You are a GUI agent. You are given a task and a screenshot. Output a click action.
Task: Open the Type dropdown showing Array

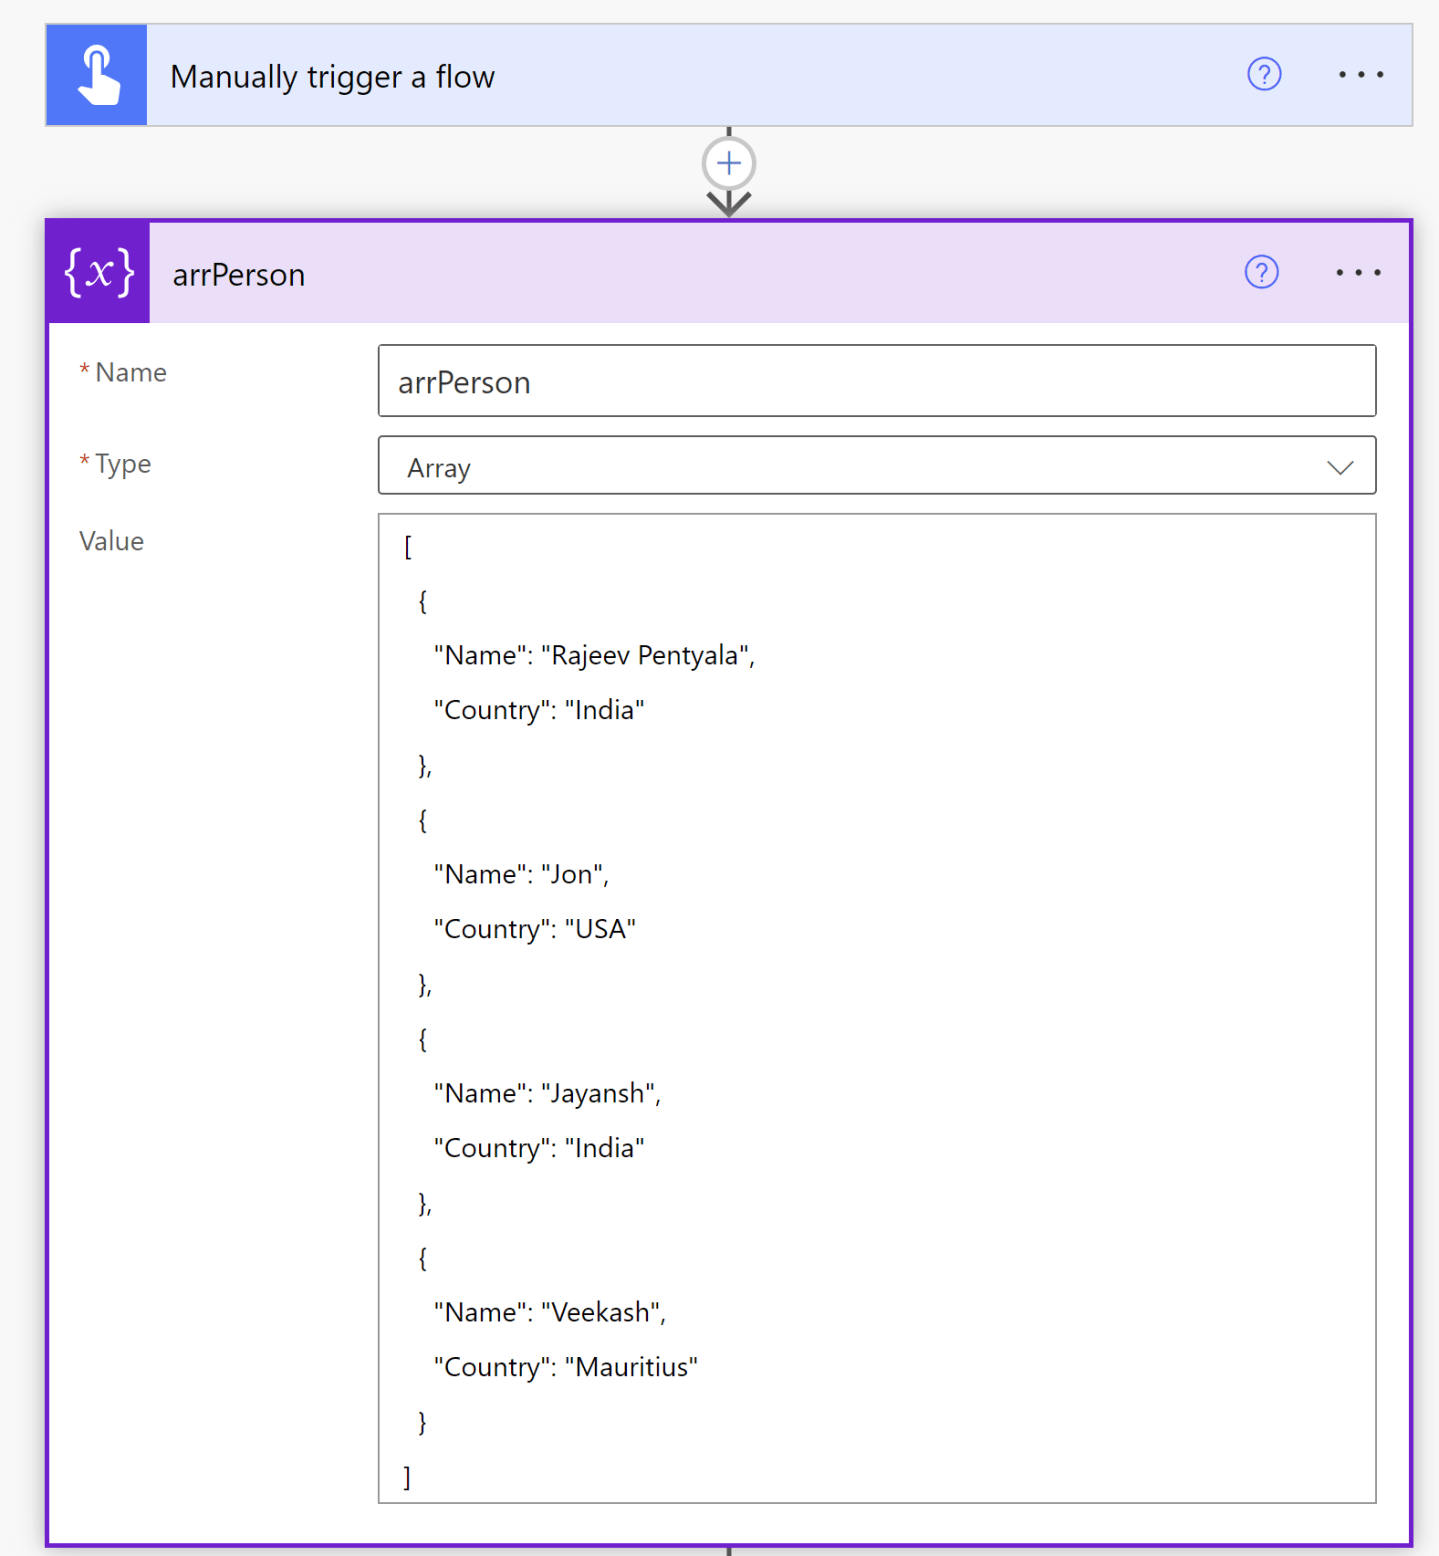point(876,466)
